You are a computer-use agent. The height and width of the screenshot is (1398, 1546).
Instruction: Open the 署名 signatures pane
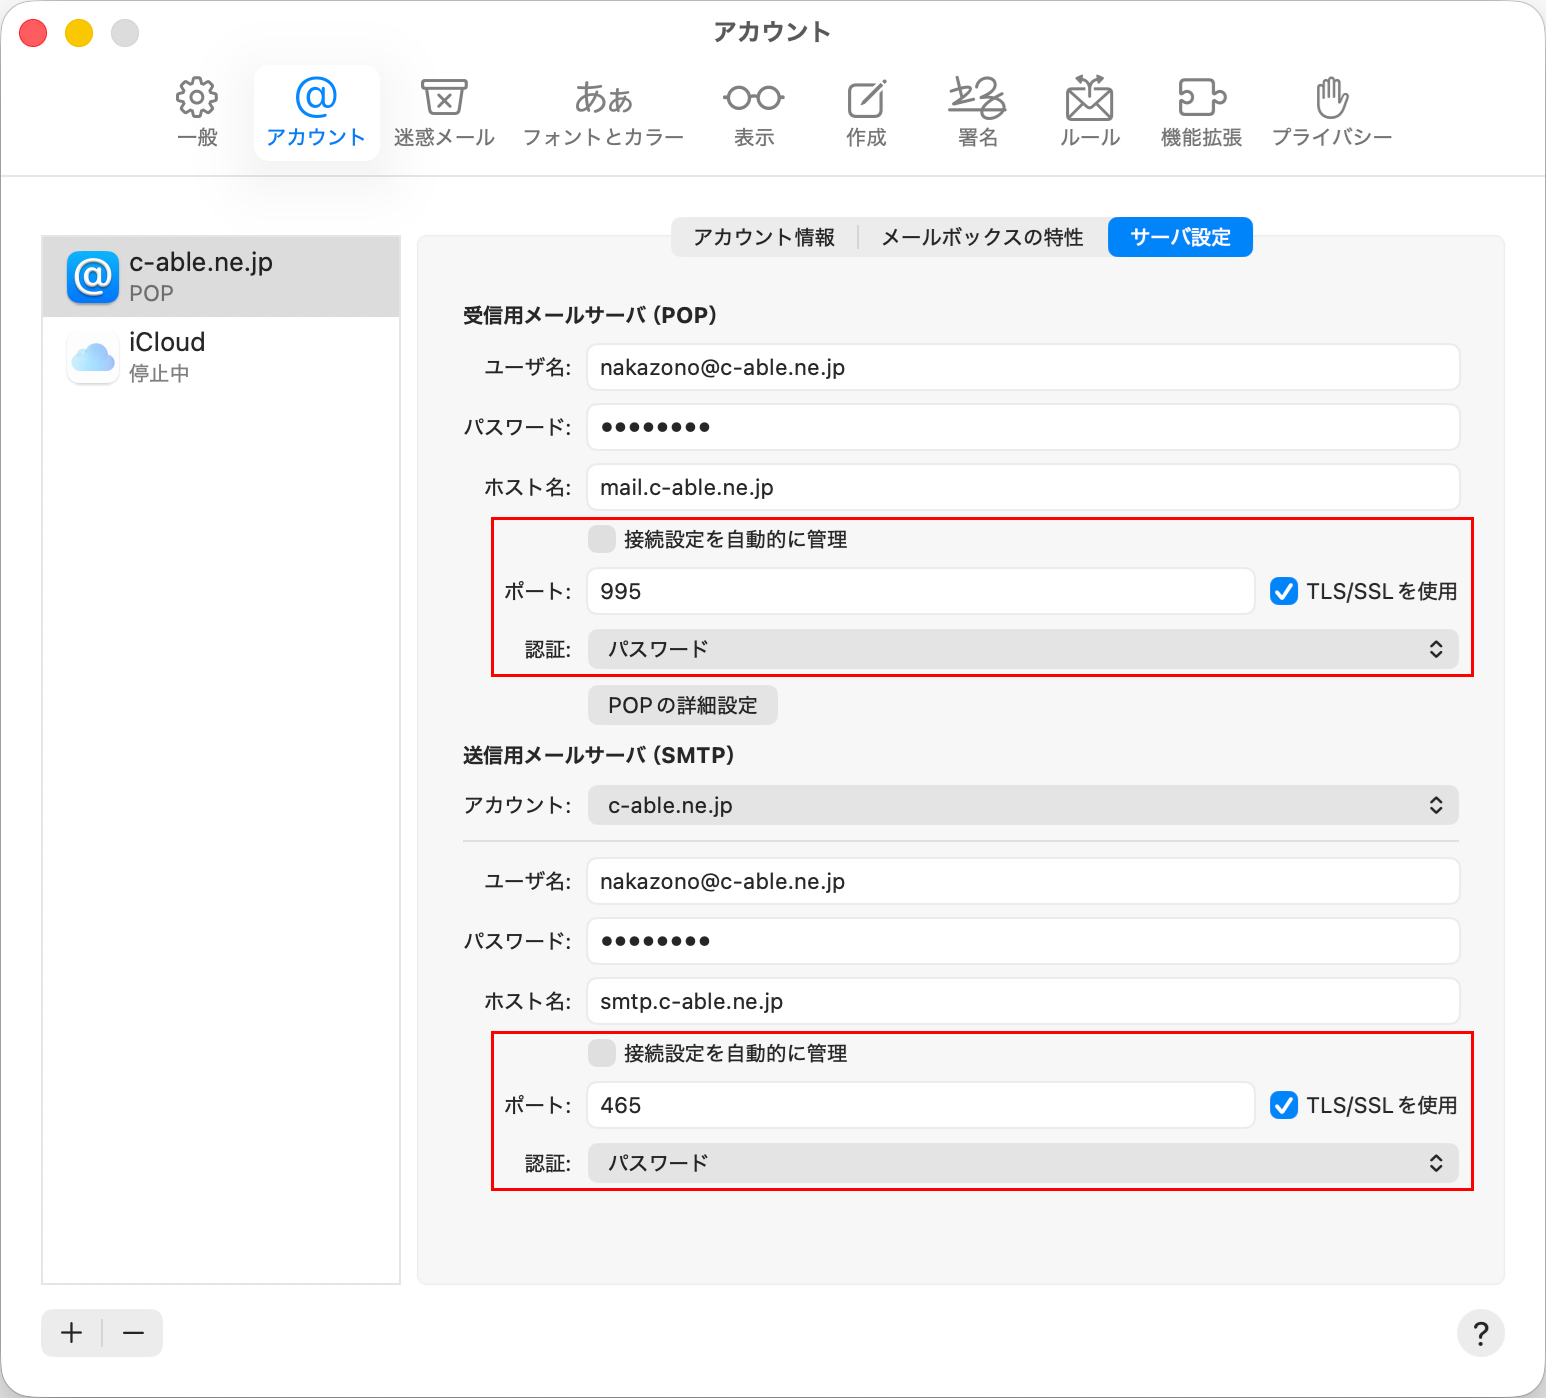[977, 112]
